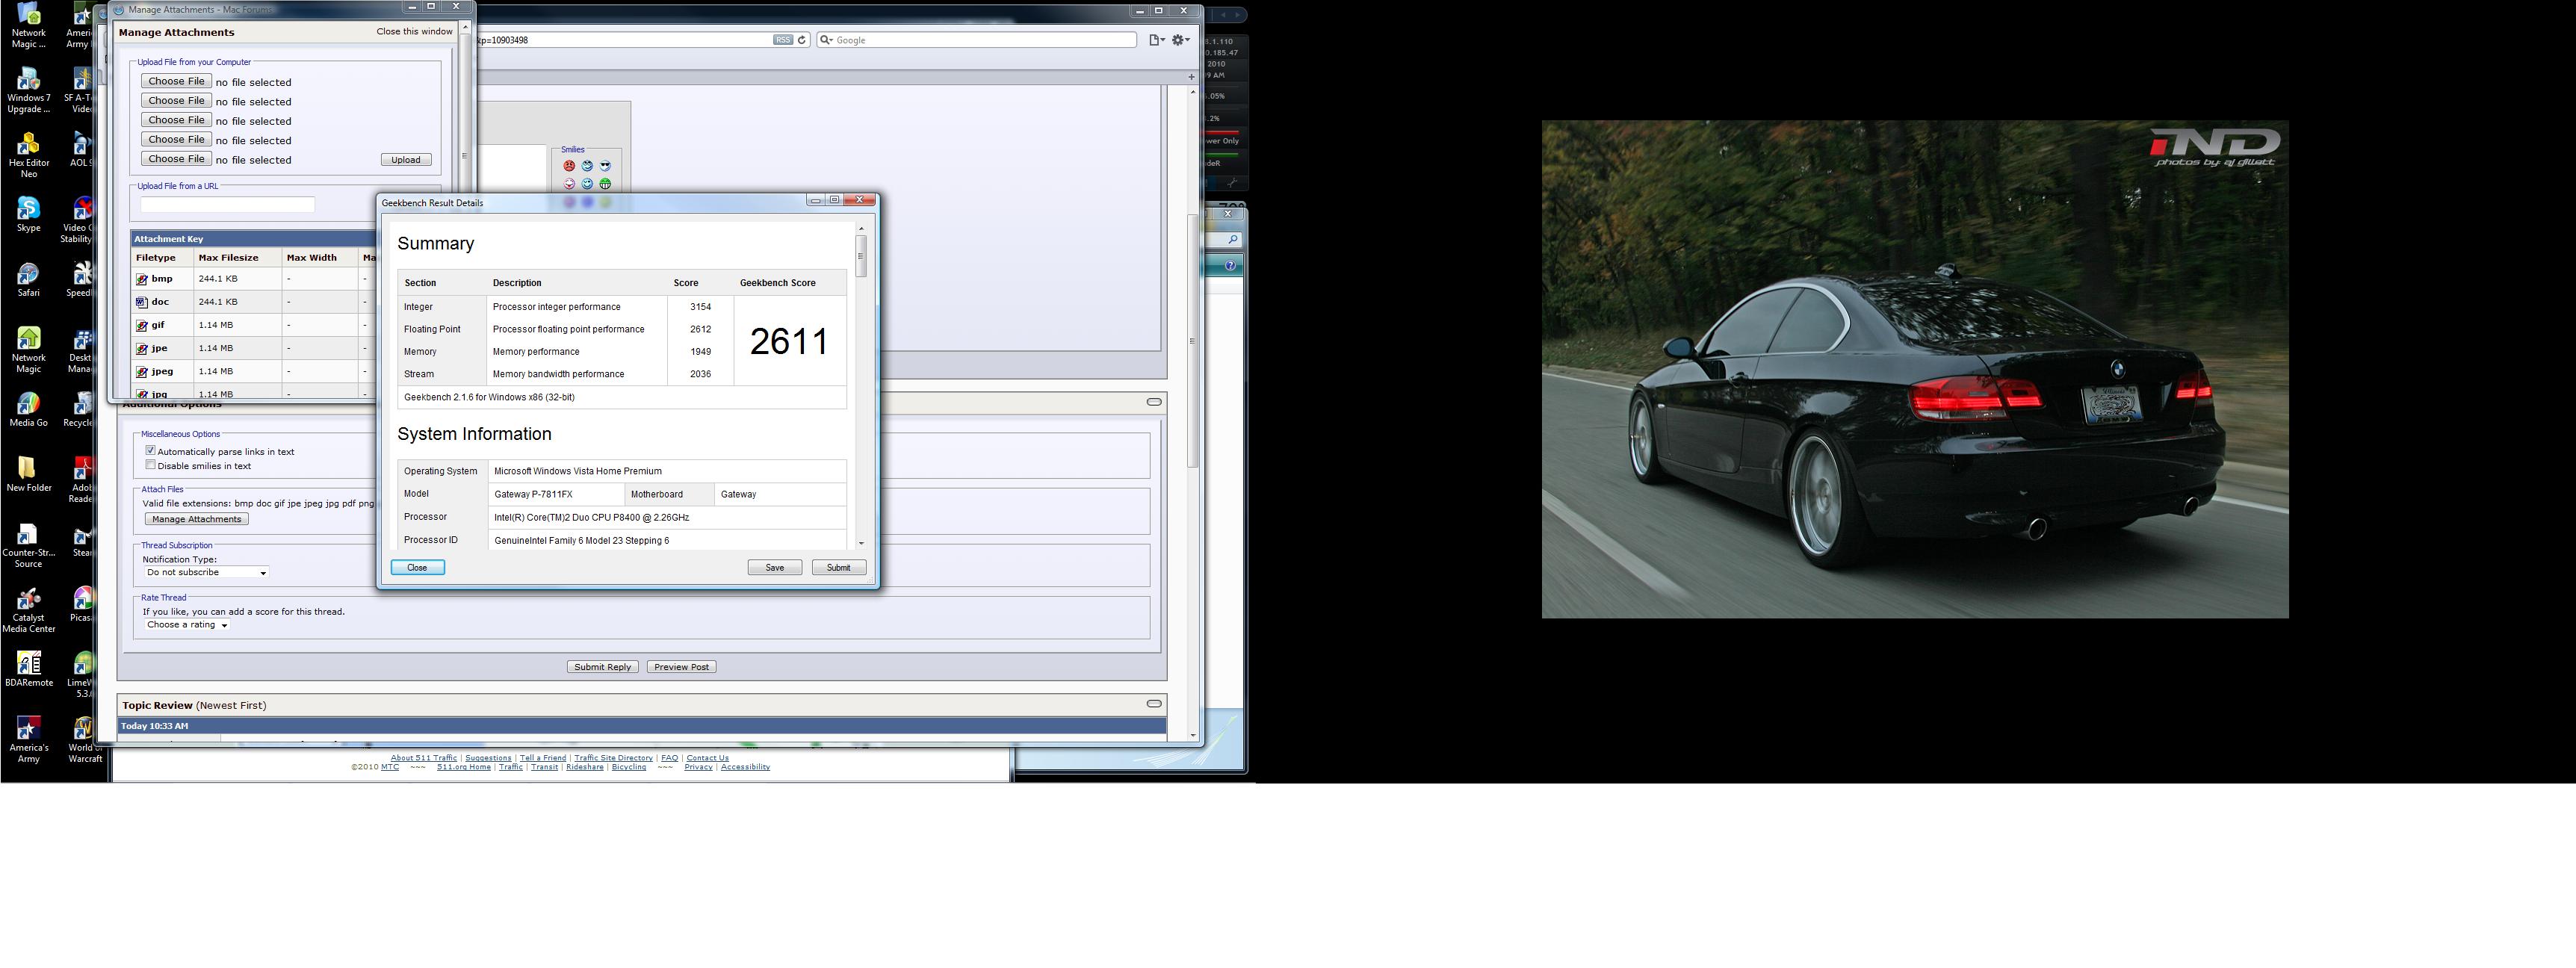Insert the angry red smiley
2576x968 pixels.
(x=569, y=166)
